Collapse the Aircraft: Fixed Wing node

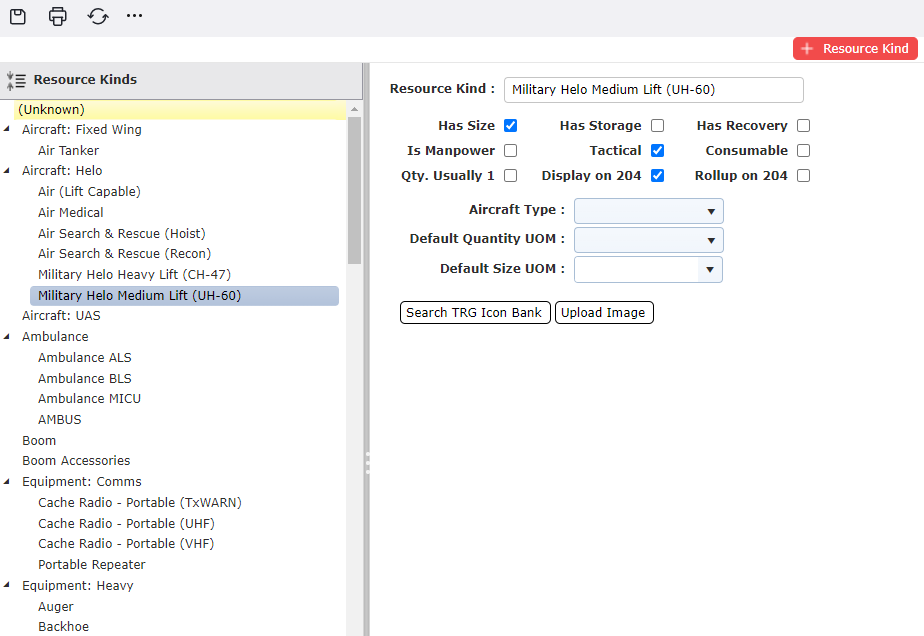(6, 128)
